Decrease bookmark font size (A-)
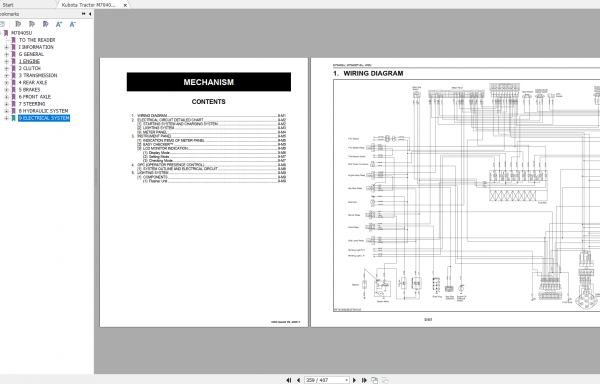This screenshot has height=384, width=600. 72,24
